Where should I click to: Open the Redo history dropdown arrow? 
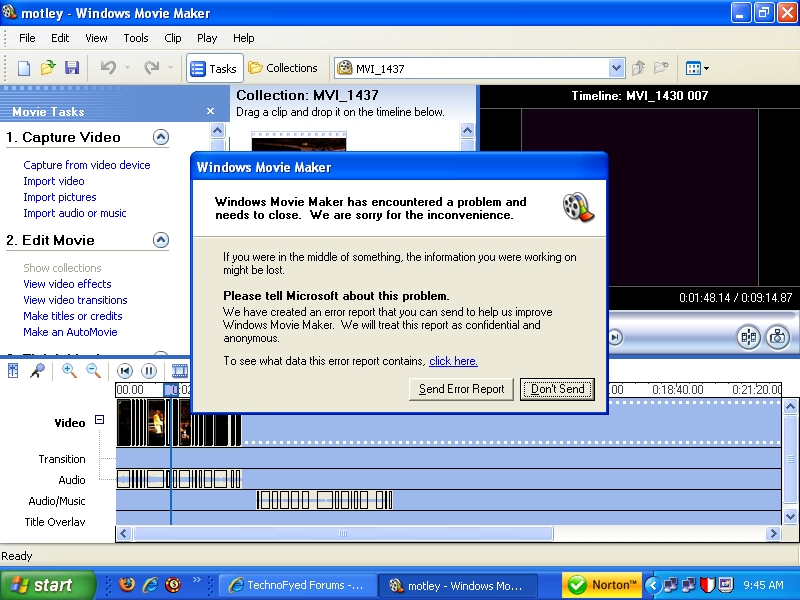point(170,67)
